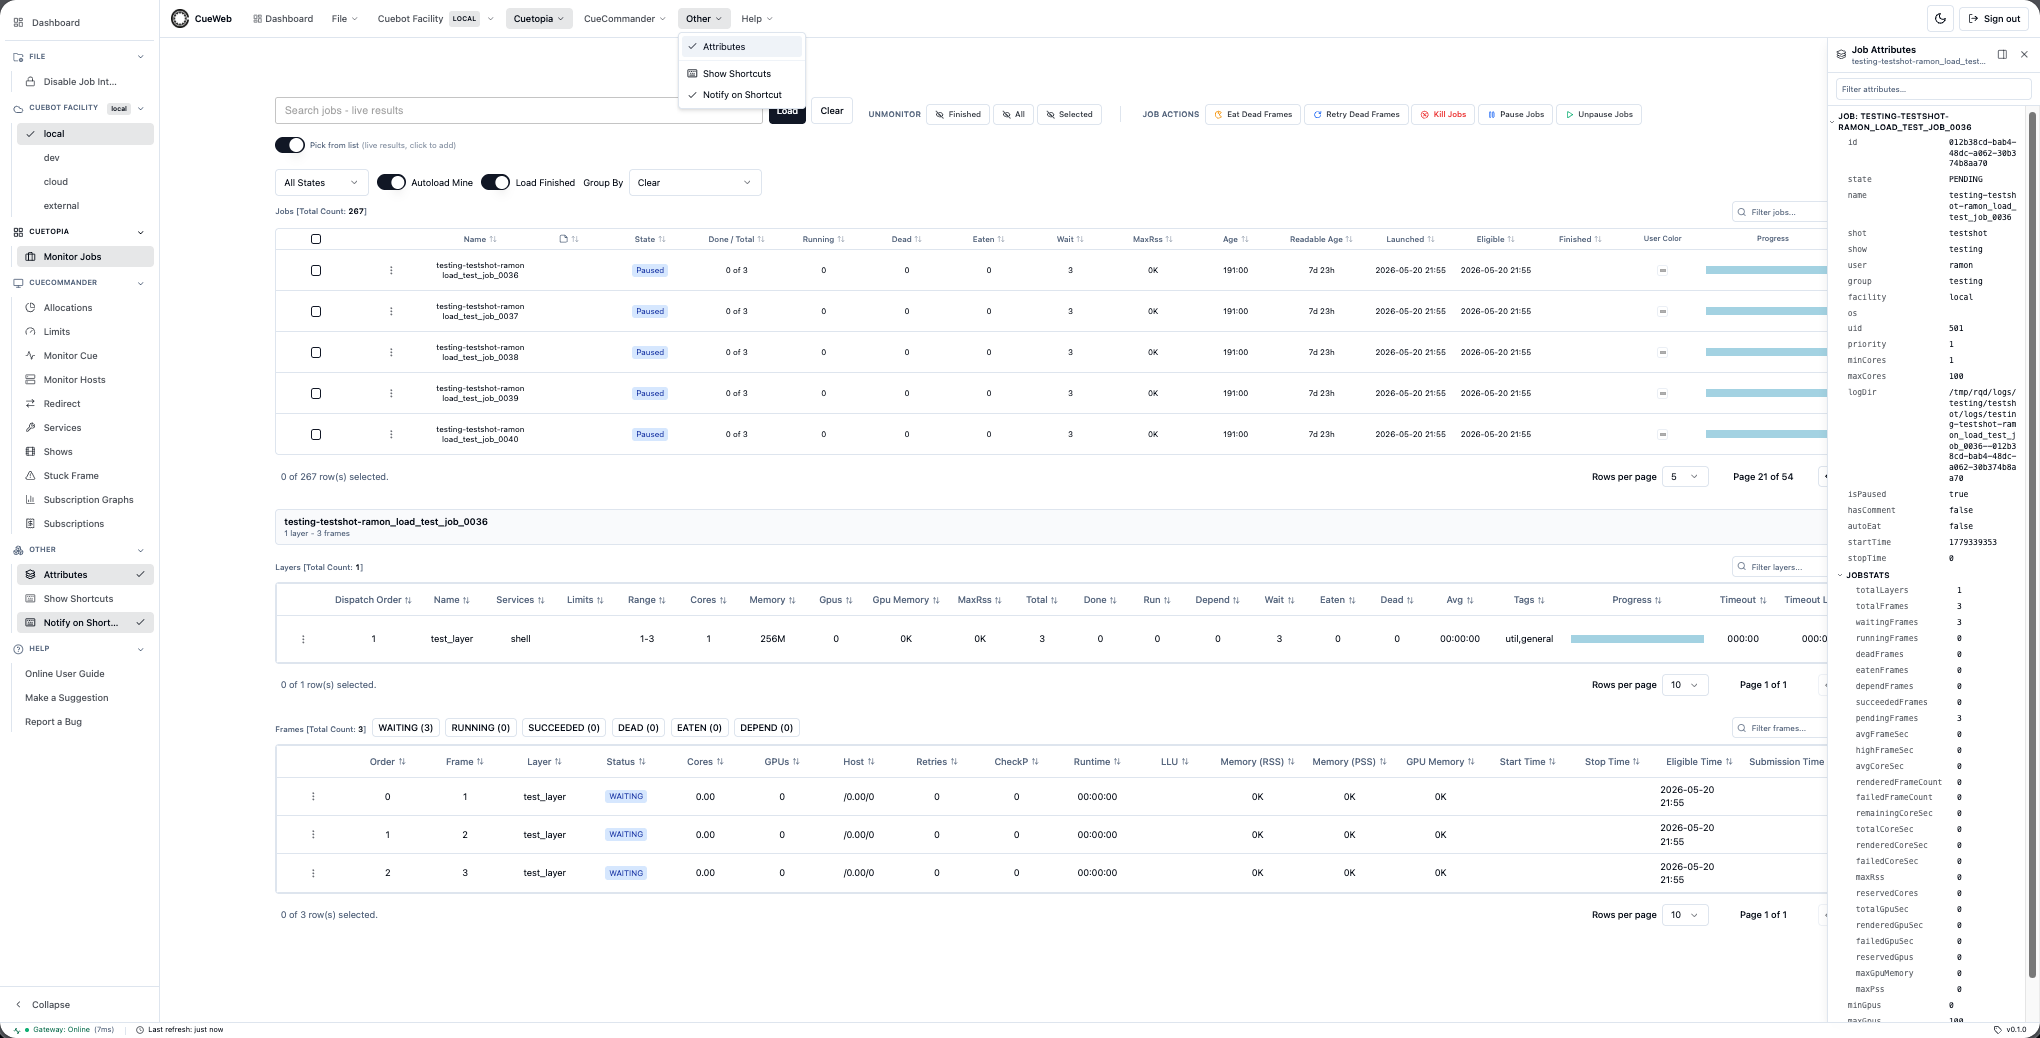The height and width of the screenshot is (1038, 2040).
Task: Go to Monitor Cue in sidebar
Action: tap(70, 356)
